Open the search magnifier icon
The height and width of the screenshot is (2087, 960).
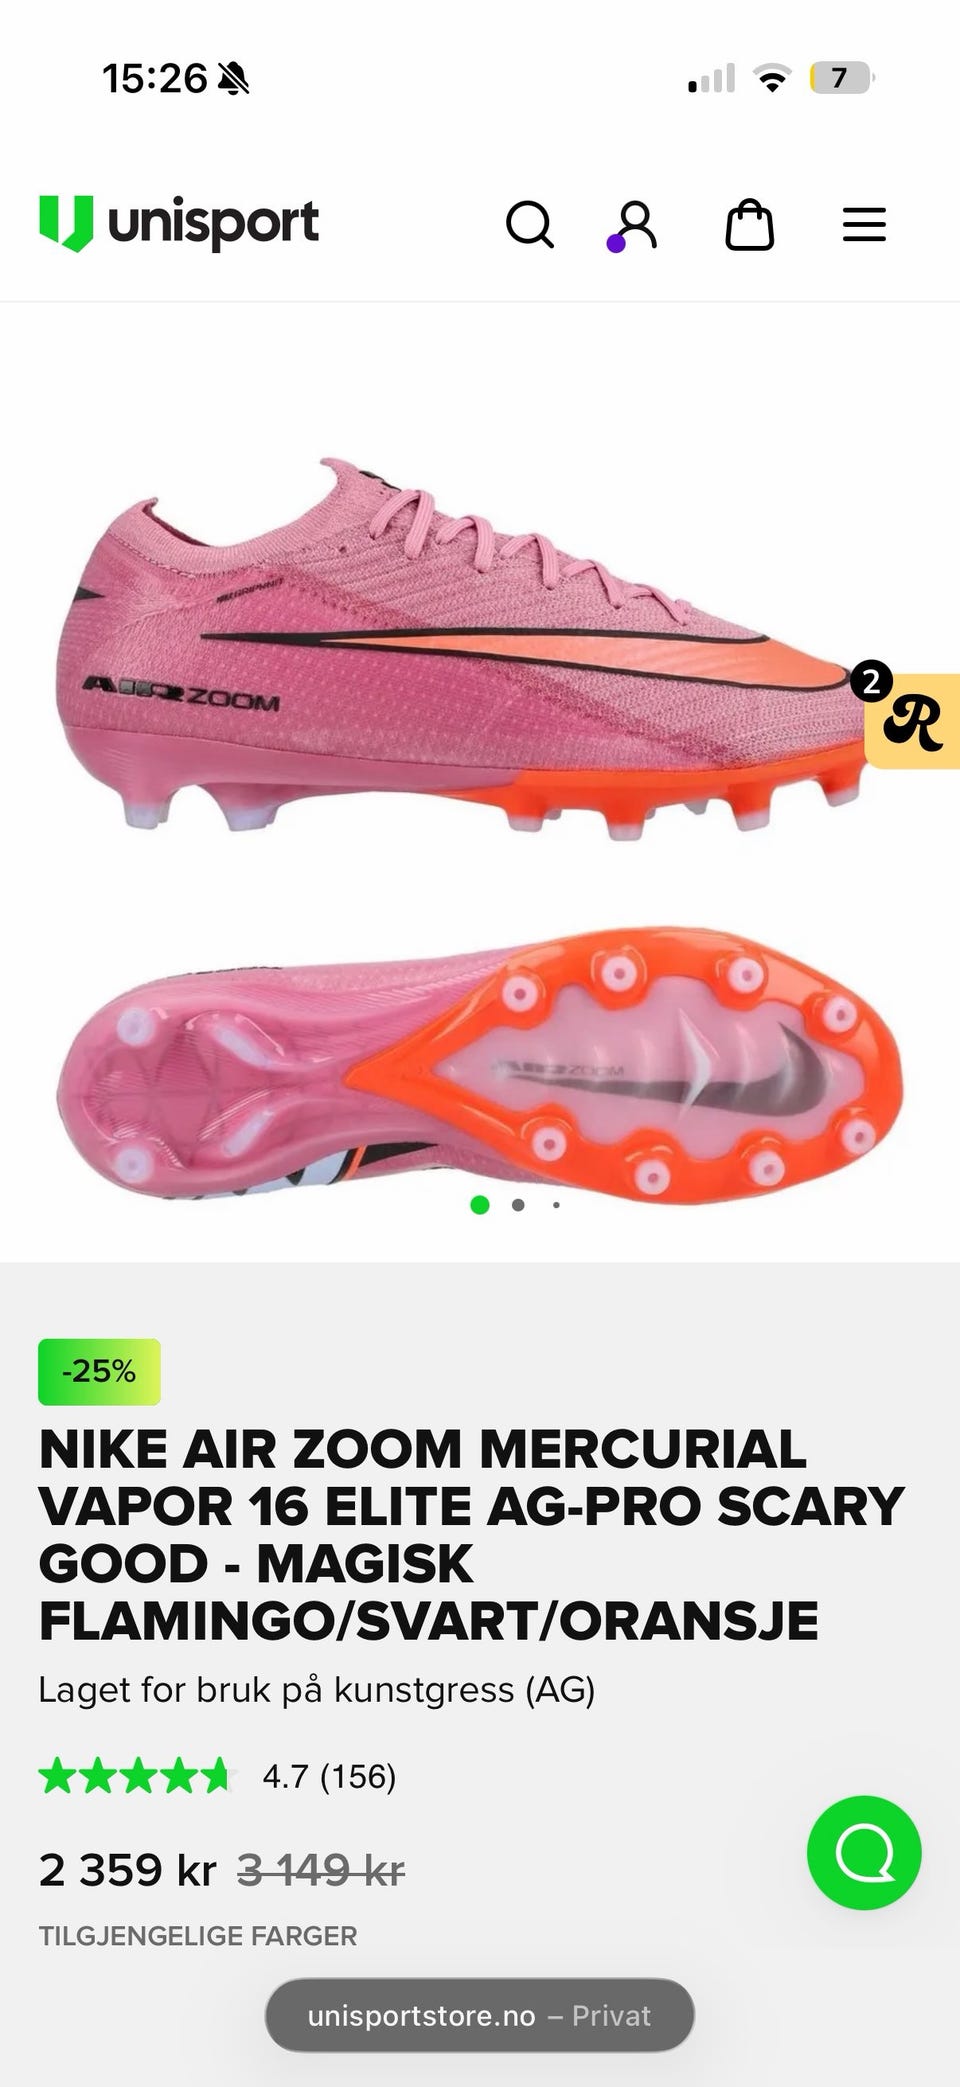[x=530, y=224]
